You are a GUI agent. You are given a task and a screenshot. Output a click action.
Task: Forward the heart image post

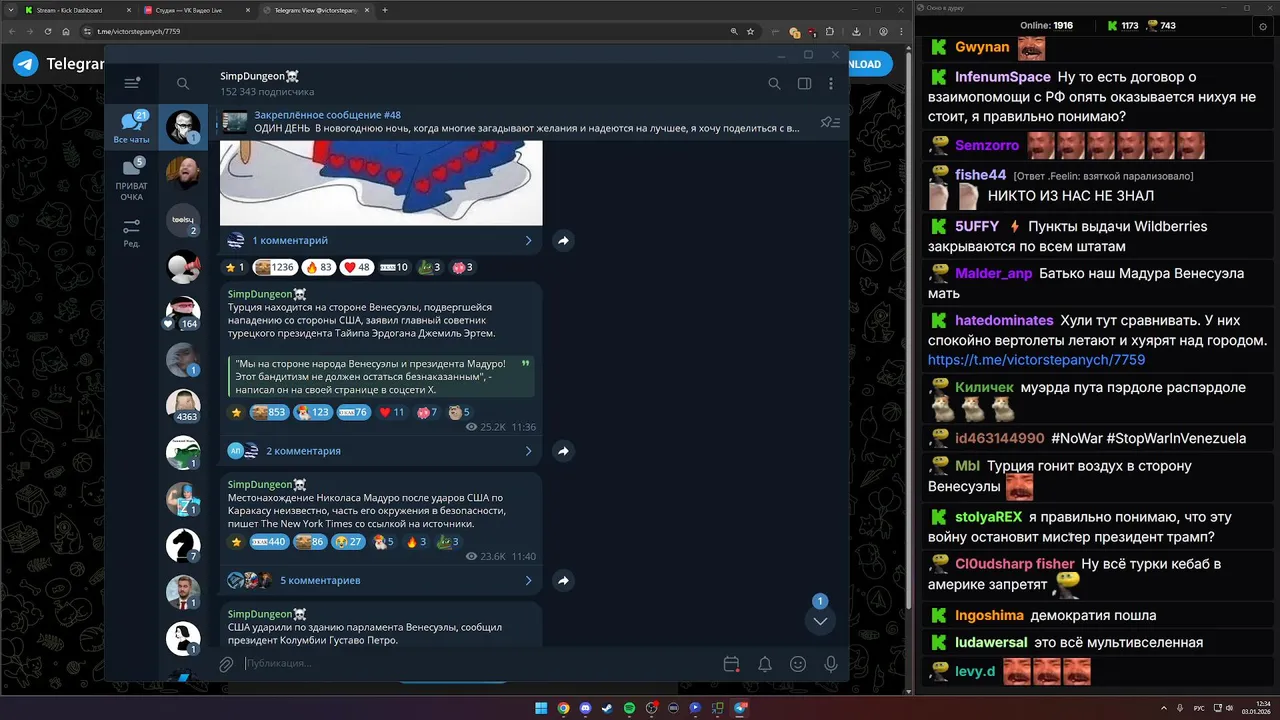point(563,240)
